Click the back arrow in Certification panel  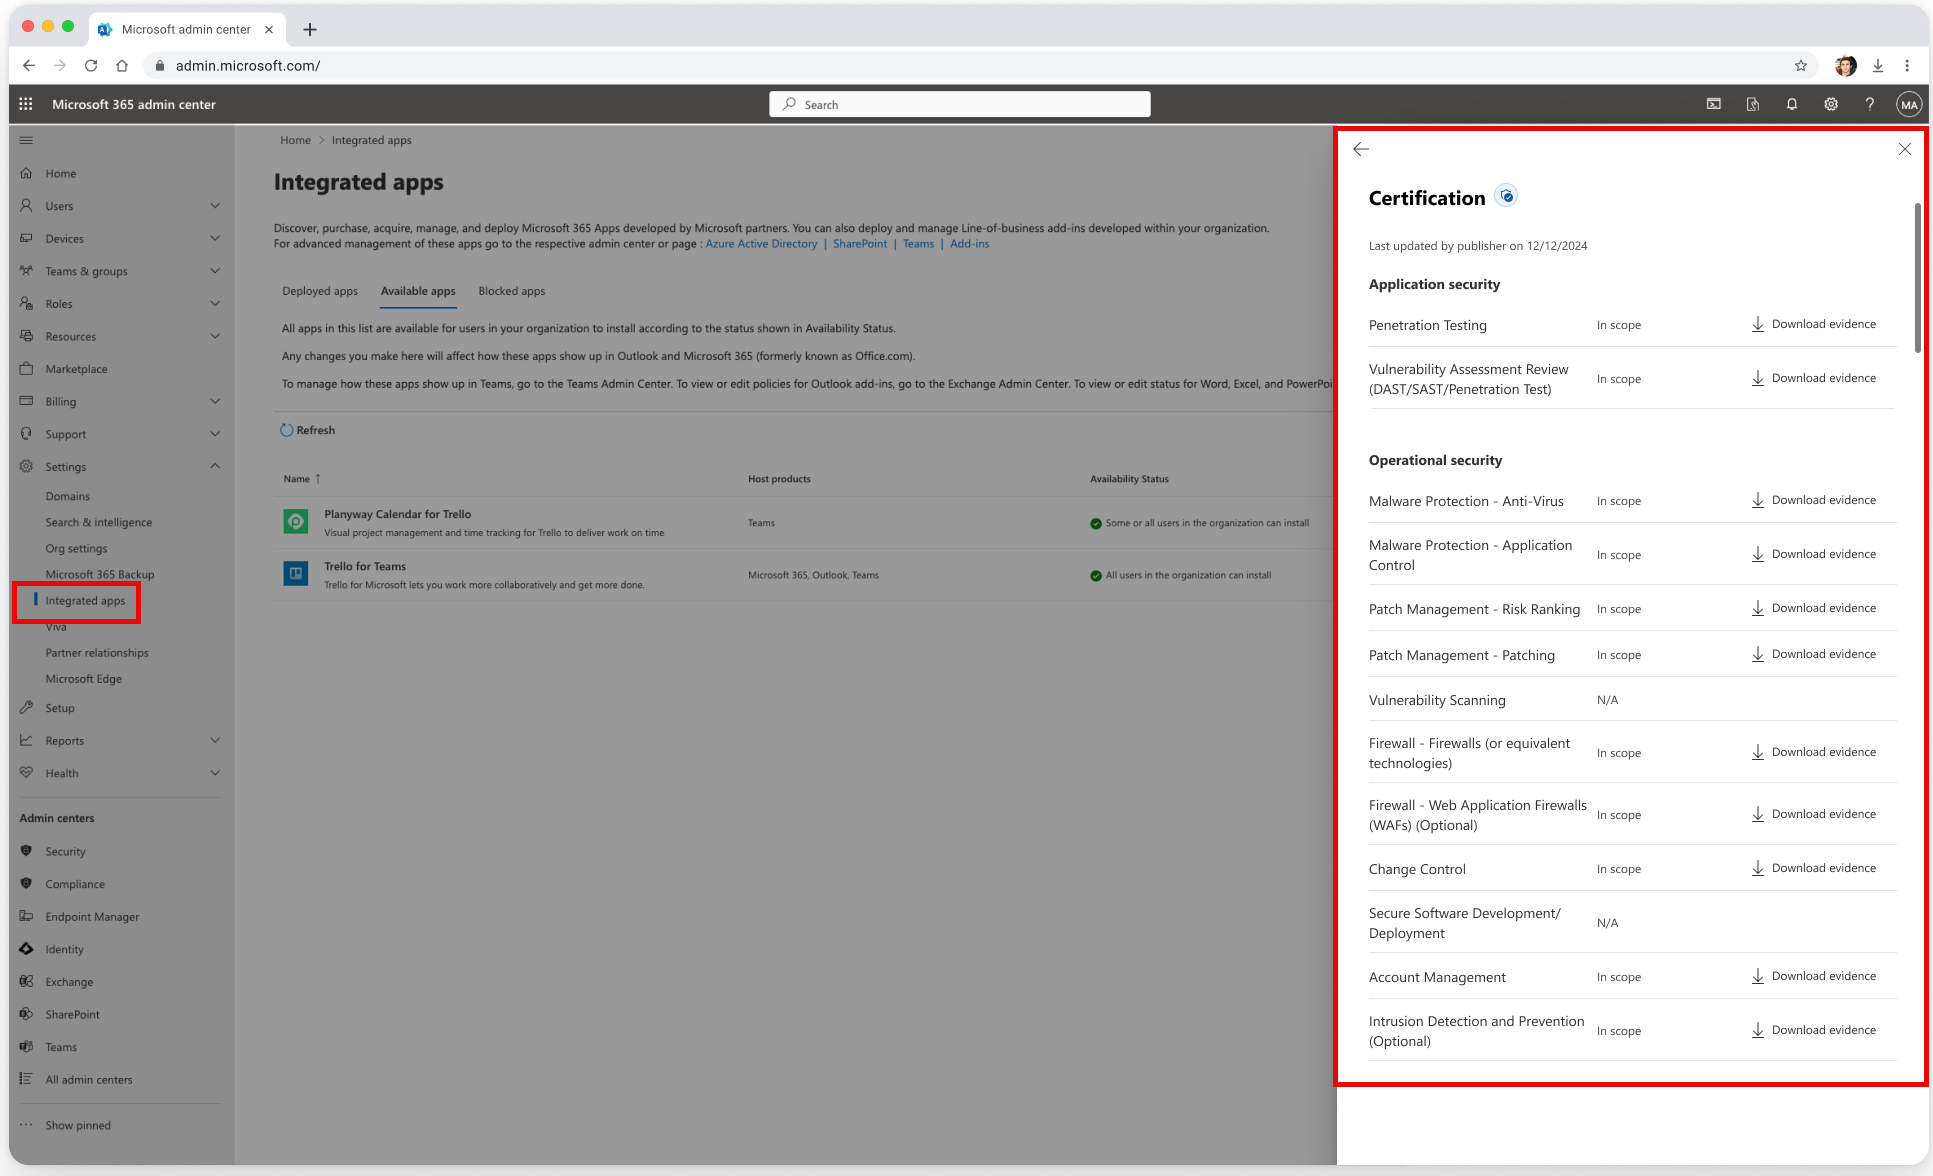pyautogui.click(x=1361, y=149)
